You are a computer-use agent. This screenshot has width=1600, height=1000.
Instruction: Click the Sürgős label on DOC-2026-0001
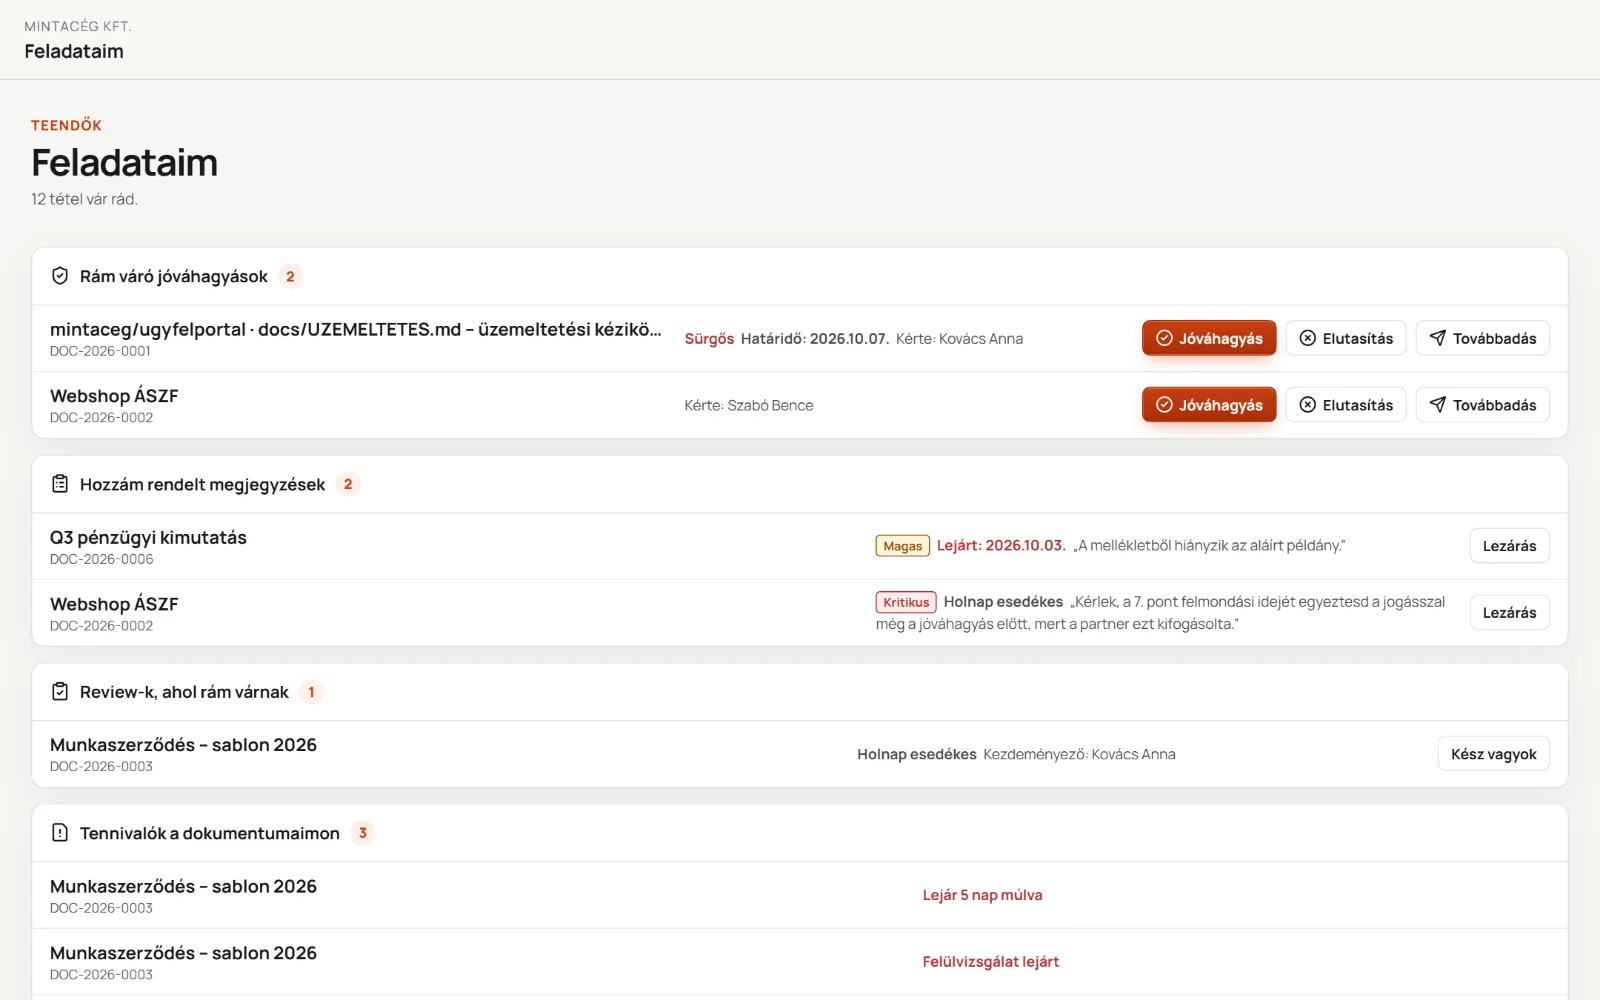click(x=709, y=339)
